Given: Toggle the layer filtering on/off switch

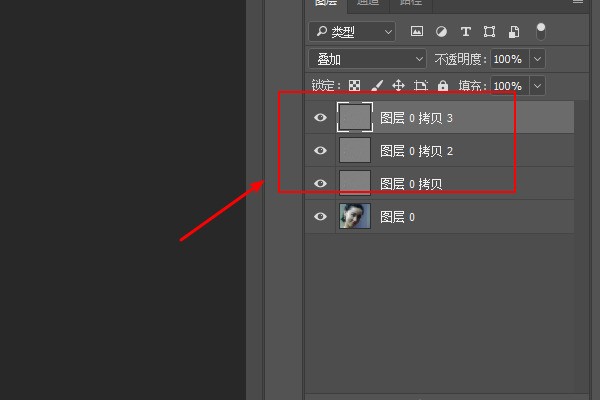Looking at the screenshot, I should [x=541, y=31].
